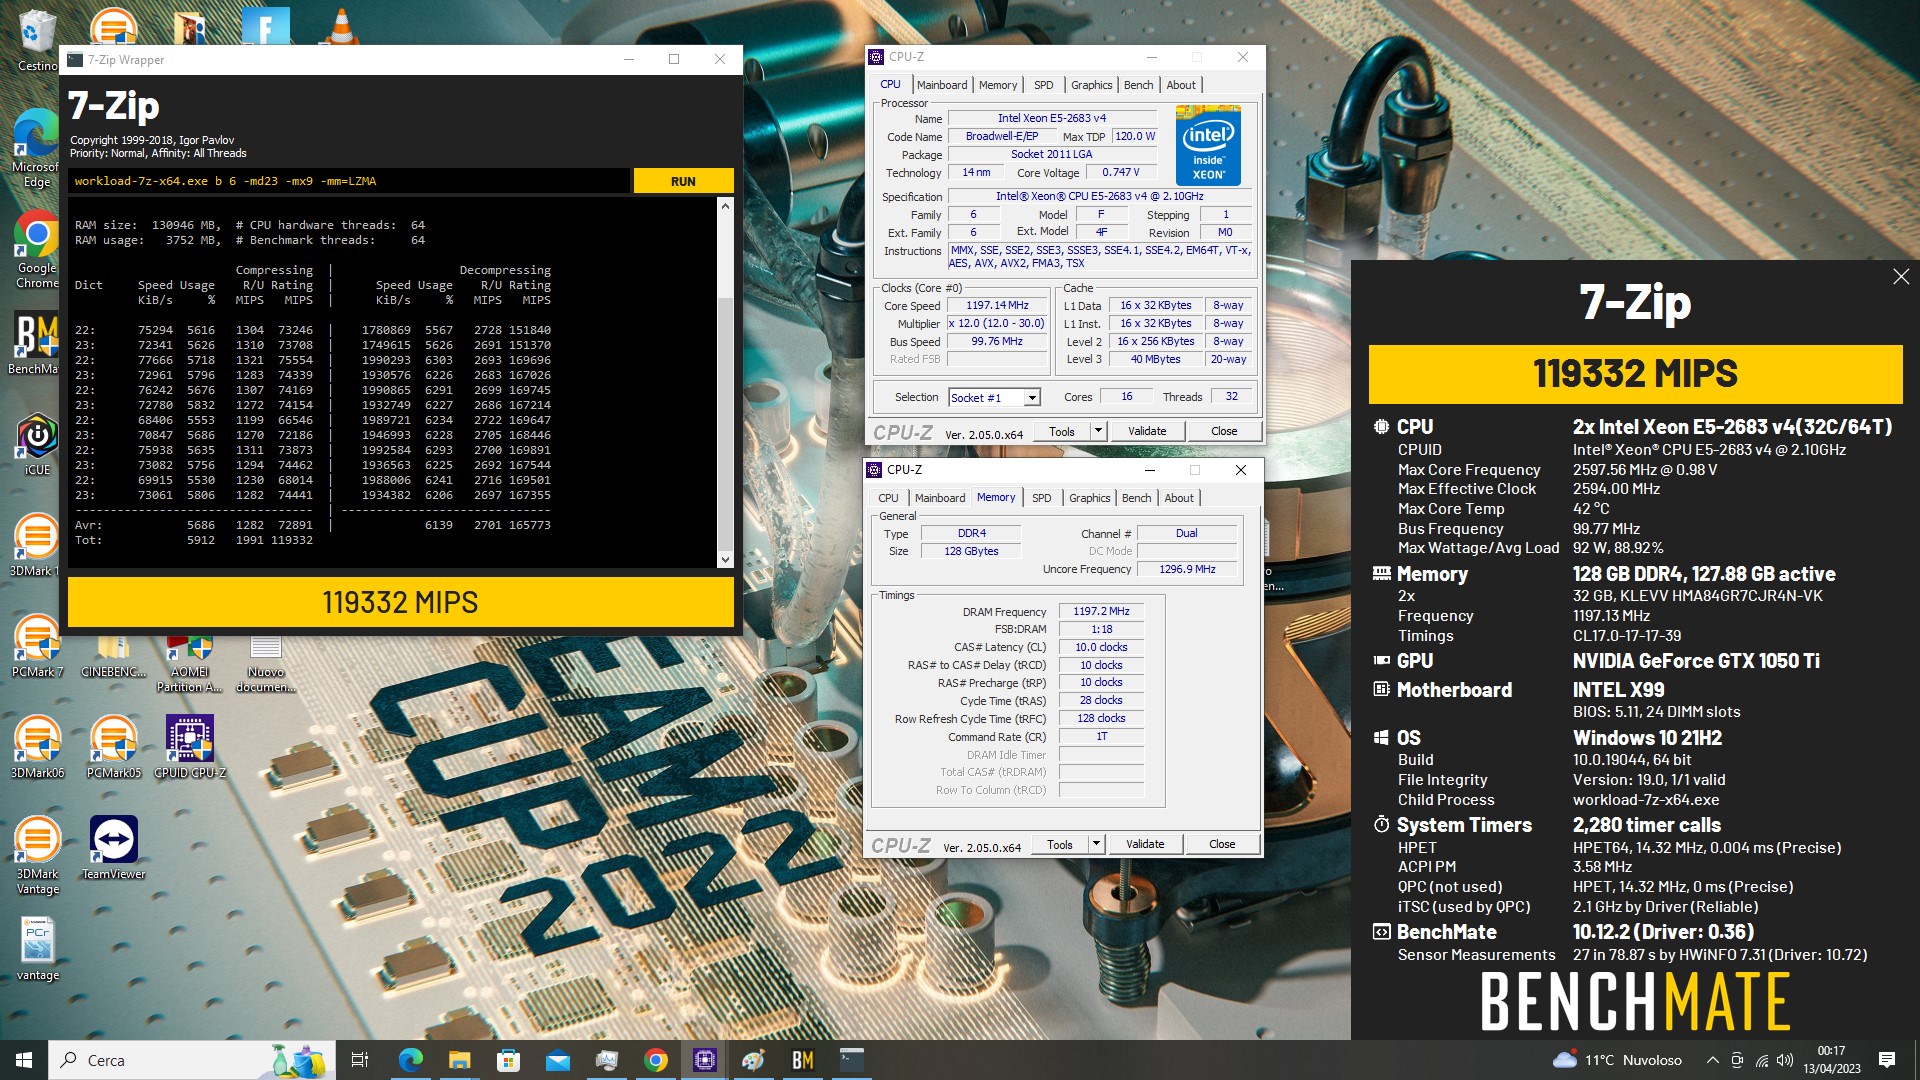Click Validate in lower CPU-Z window
The height and width of the screenshot is (1080, 1920).
coord(1145,844)
